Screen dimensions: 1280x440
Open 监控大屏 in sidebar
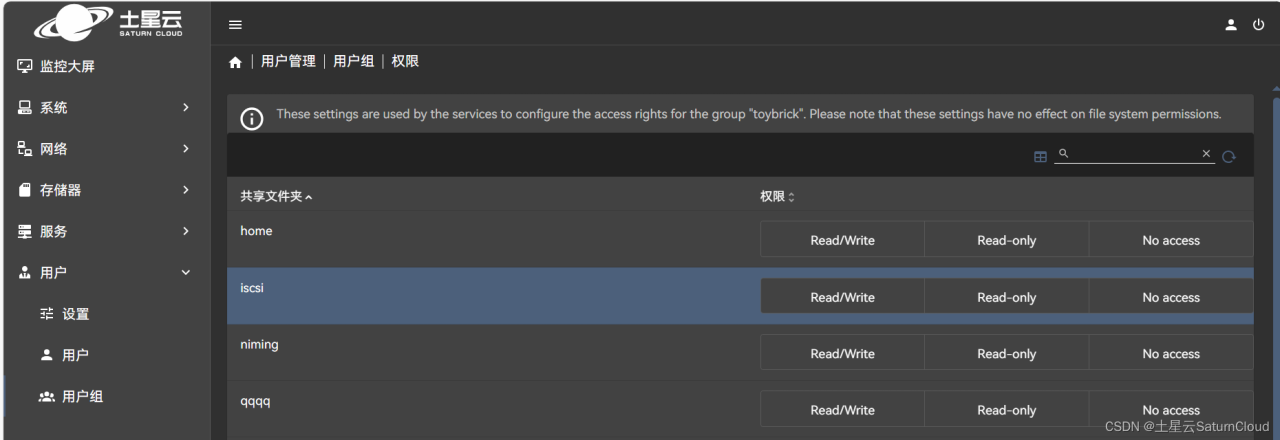pyautogui.click(x=66, y=67)
